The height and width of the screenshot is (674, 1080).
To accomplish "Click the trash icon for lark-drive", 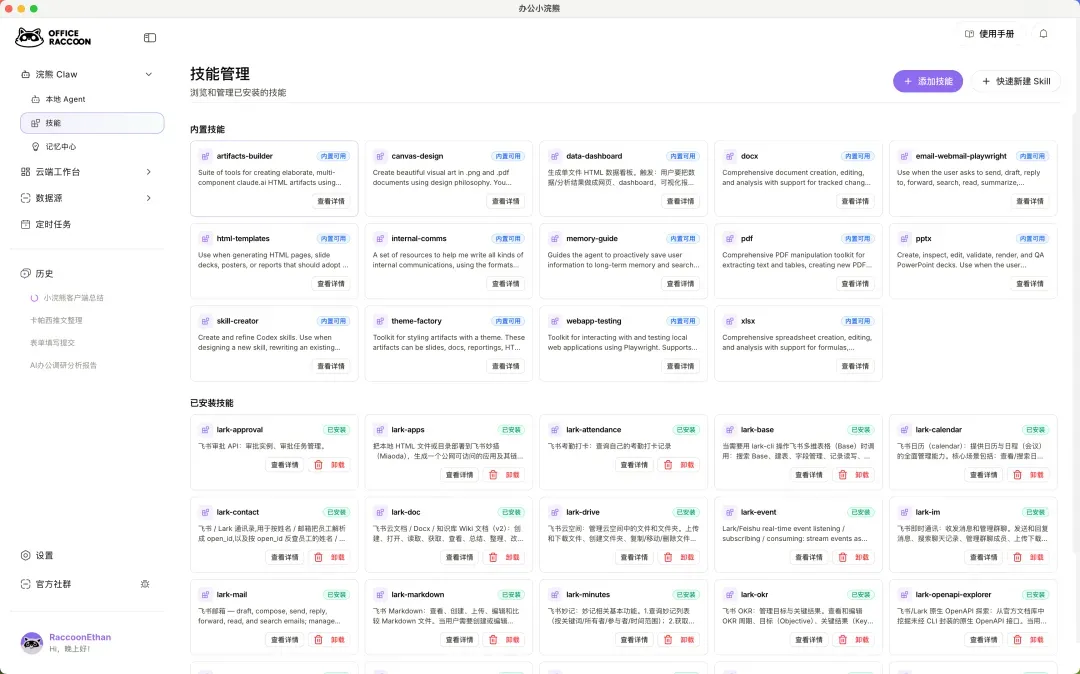I will [668, 558].
